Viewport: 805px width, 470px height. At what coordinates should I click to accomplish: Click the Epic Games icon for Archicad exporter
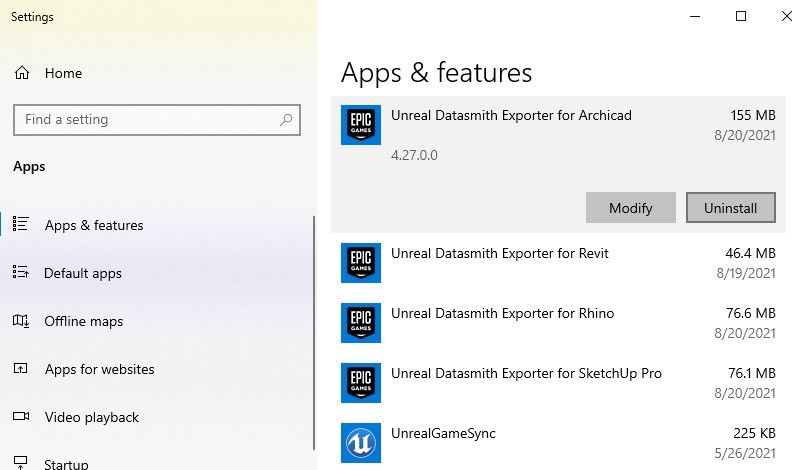(x=360, y=125)
